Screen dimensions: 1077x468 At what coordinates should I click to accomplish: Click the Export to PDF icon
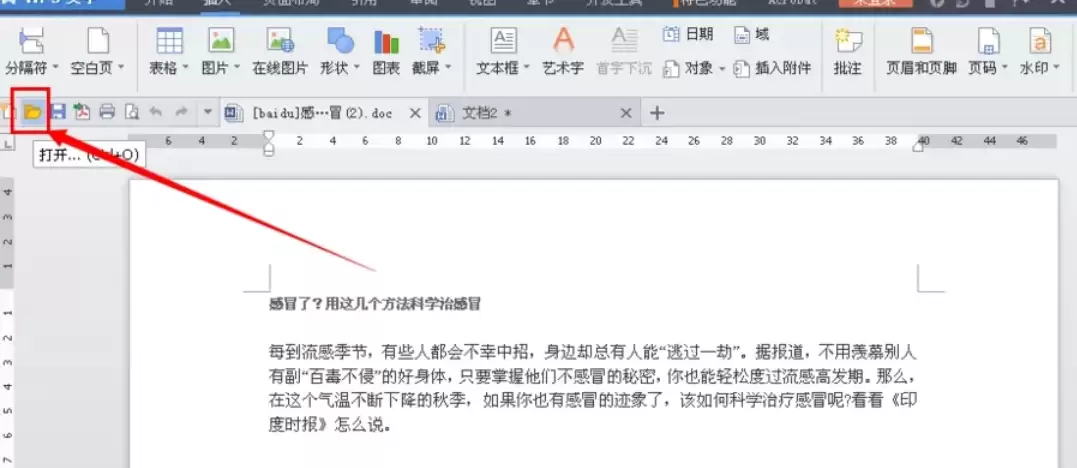tap(82, 112)
